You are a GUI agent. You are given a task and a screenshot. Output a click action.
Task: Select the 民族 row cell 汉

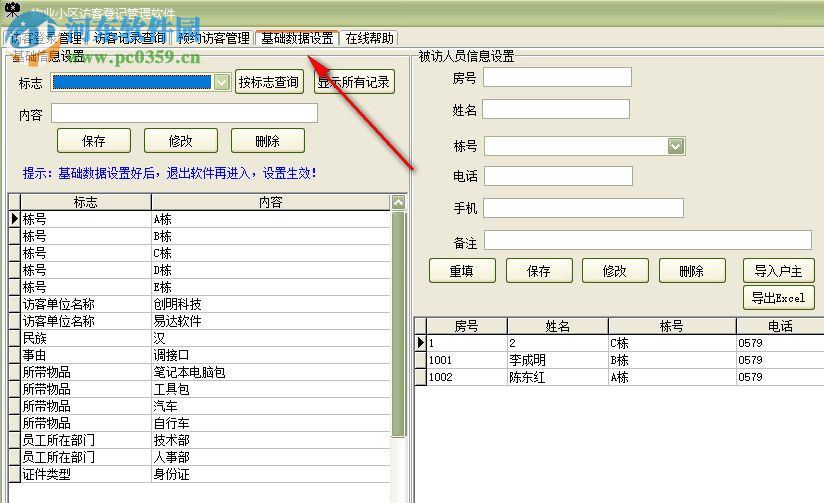(x=271, y=338)
